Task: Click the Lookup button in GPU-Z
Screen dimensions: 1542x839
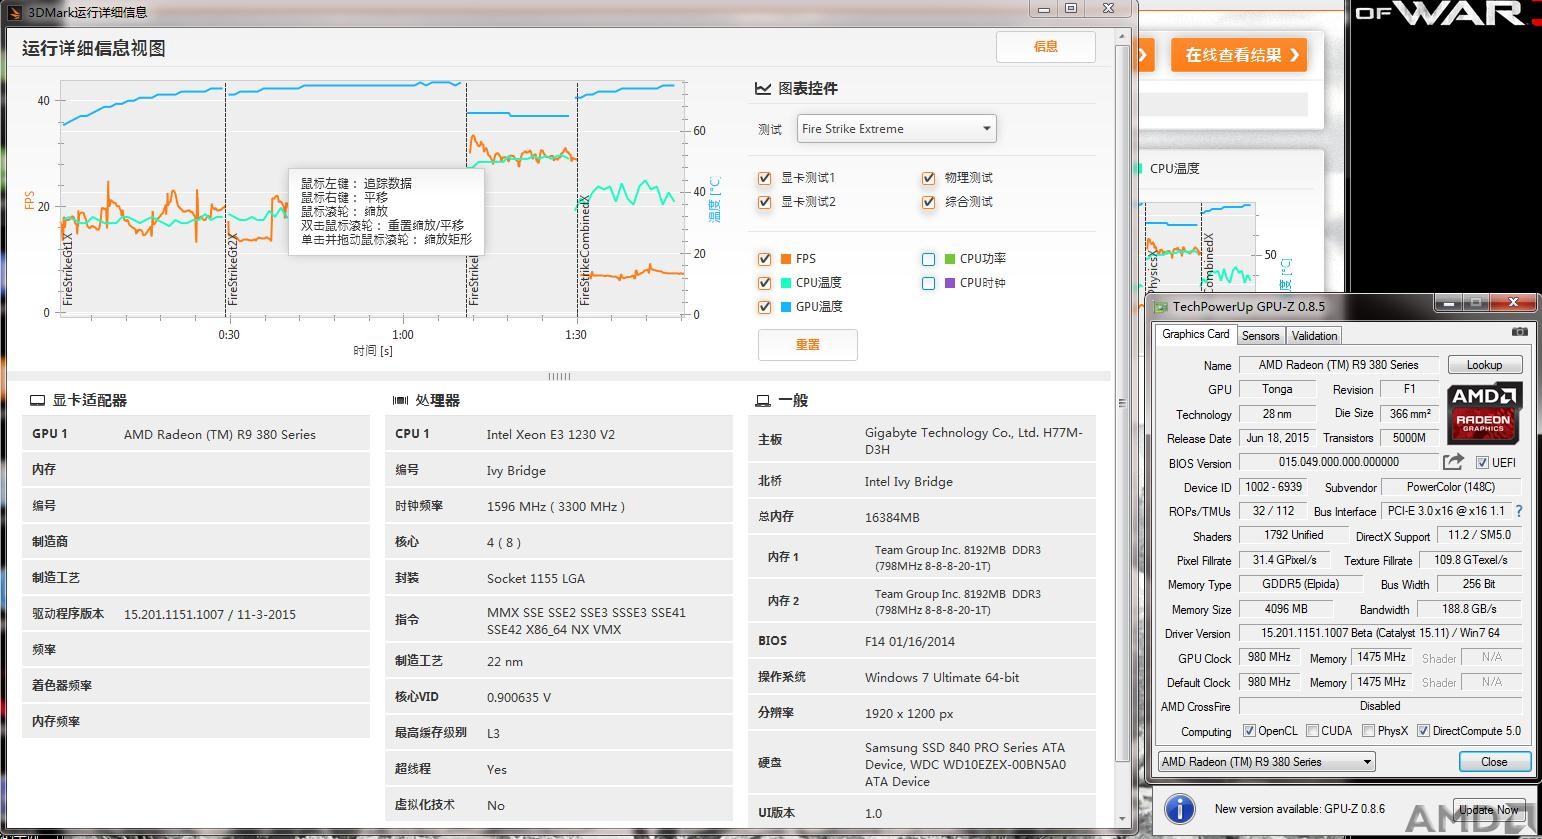Action: pyautogui.click(x=1484, y=365)
